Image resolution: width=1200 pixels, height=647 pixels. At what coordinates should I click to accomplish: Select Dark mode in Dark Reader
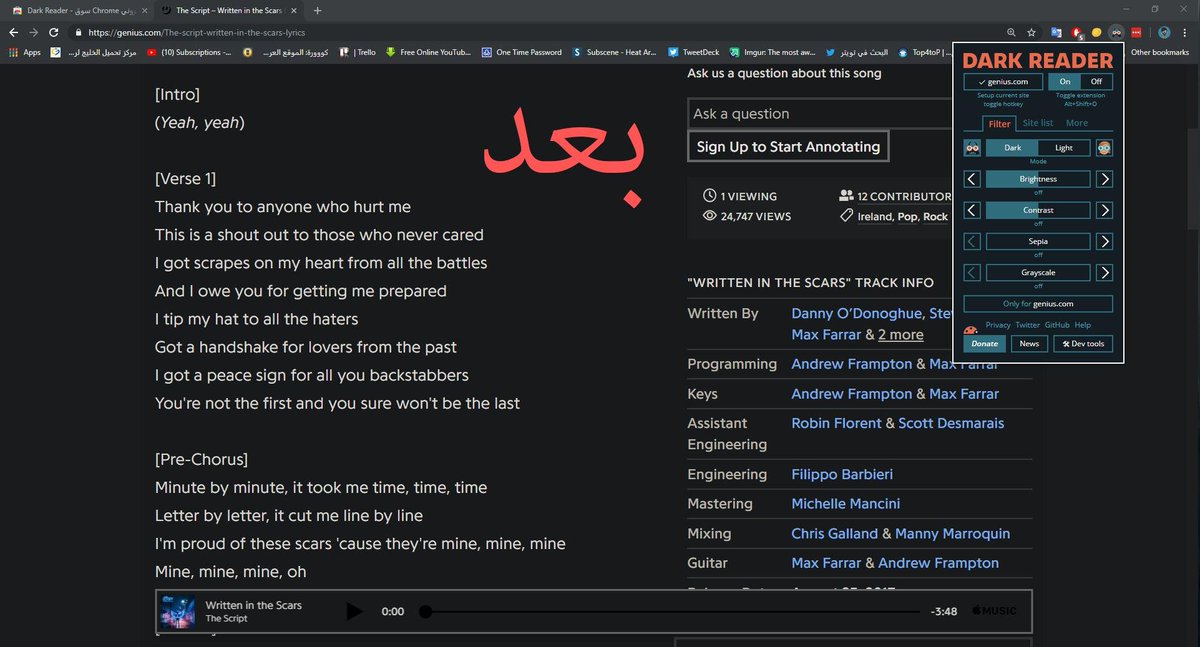[x=1013, y=148]
